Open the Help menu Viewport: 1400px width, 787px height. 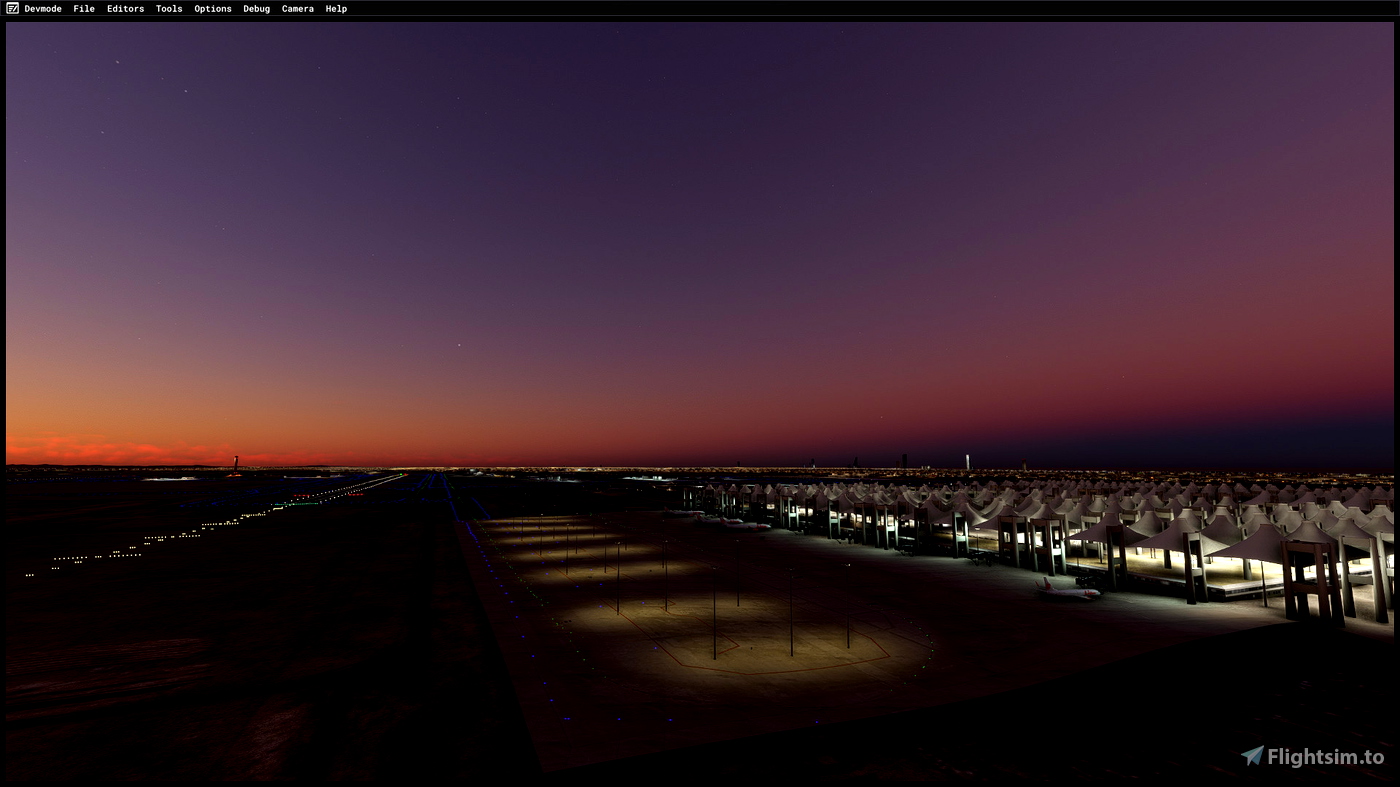(x=336, y=8)
